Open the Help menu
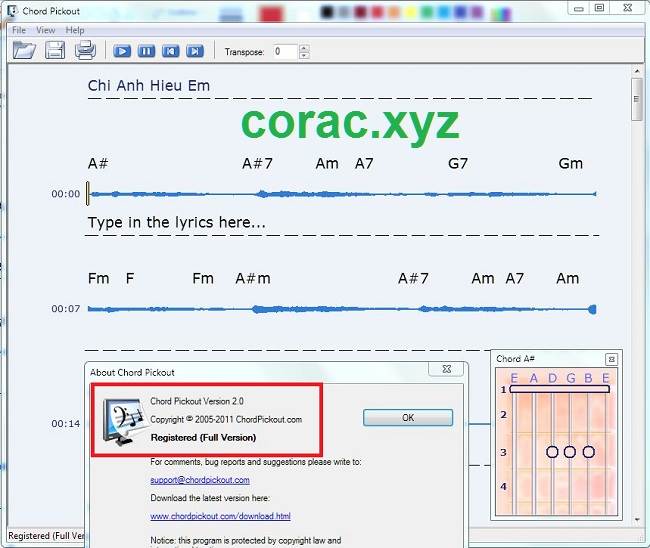650x548 pixels. tap(75, 30)
